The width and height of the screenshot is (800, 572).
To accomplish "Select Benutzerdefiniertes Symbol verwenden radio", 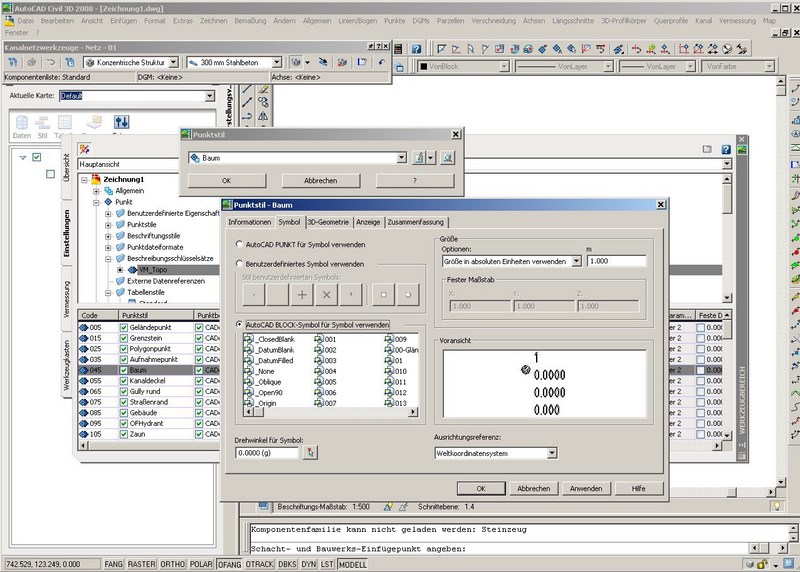I will [239, 264].
